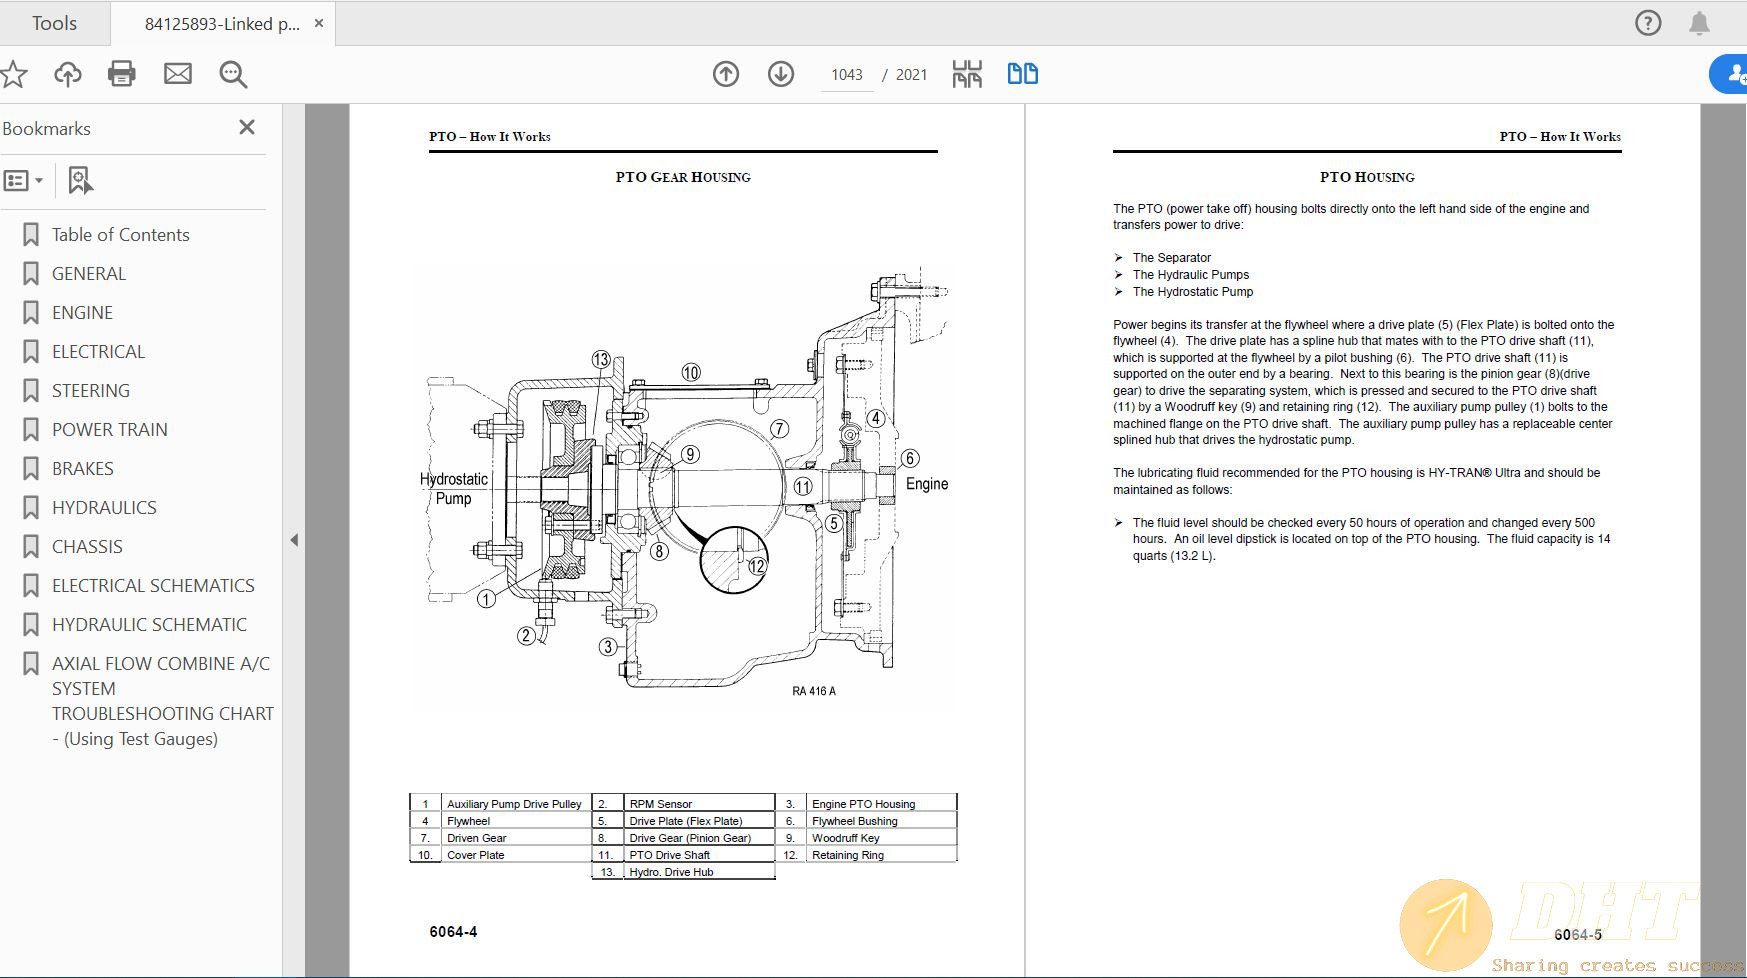Viewport: 1747px width, 978px height.
Task: Zoom out with the magnifier icon
Action: point(232,73)
